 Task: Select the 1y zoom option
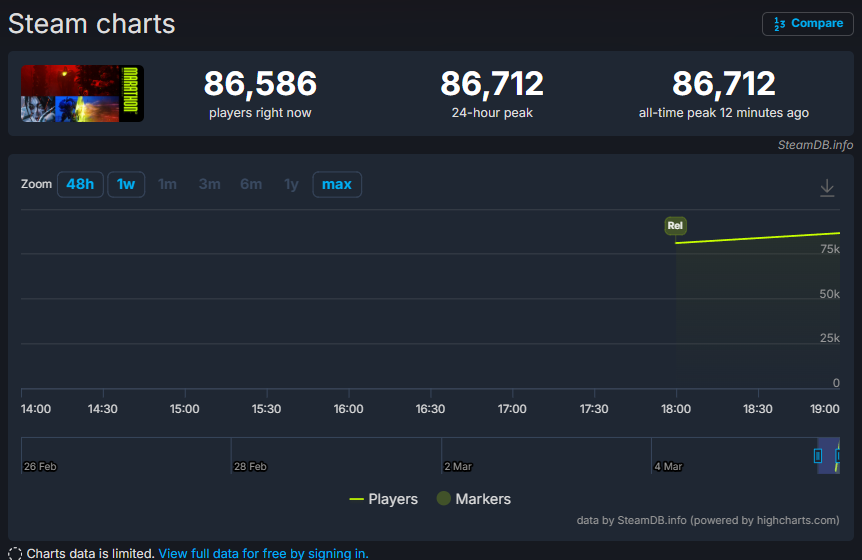291,184
